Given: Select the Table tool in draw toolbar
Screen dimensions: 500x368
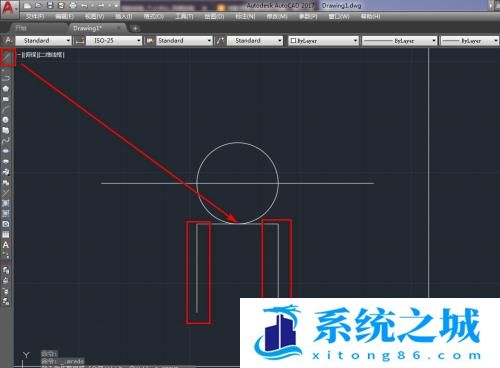Looking at the screenshot, I should pos(6,234).
